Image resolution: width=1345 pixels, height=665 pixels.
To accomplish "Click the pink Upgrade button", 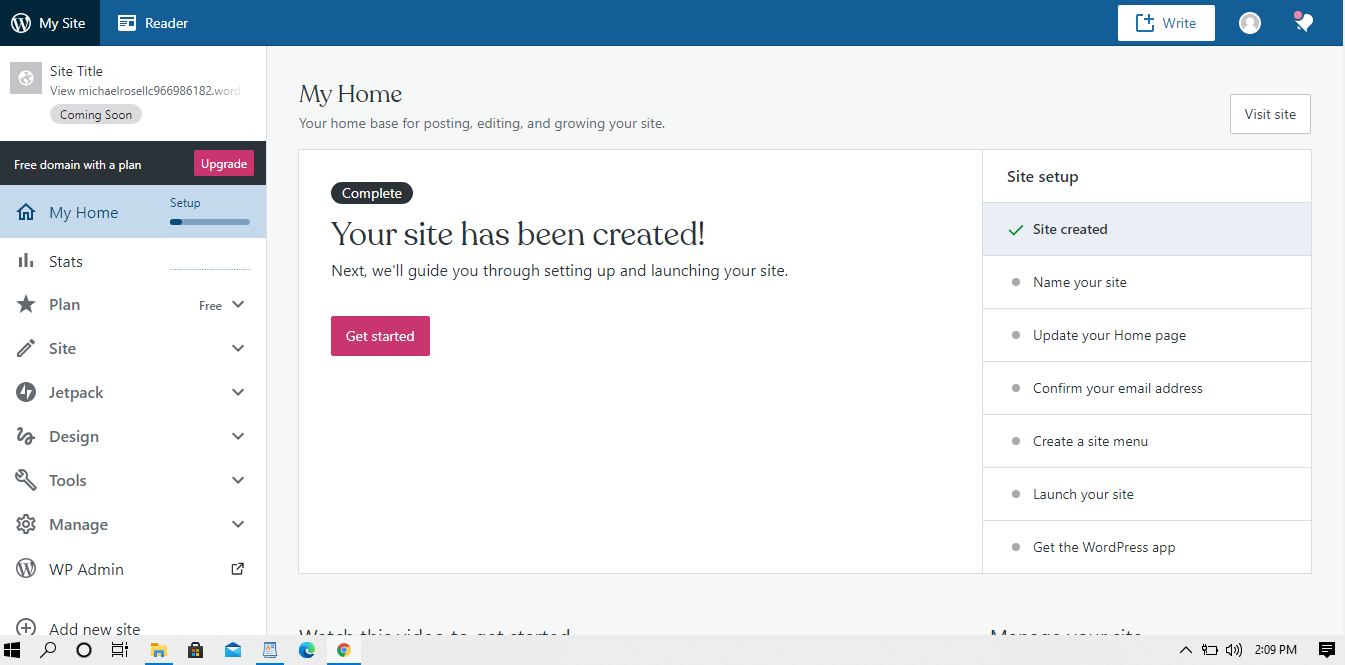I will [x=224, y=164].
